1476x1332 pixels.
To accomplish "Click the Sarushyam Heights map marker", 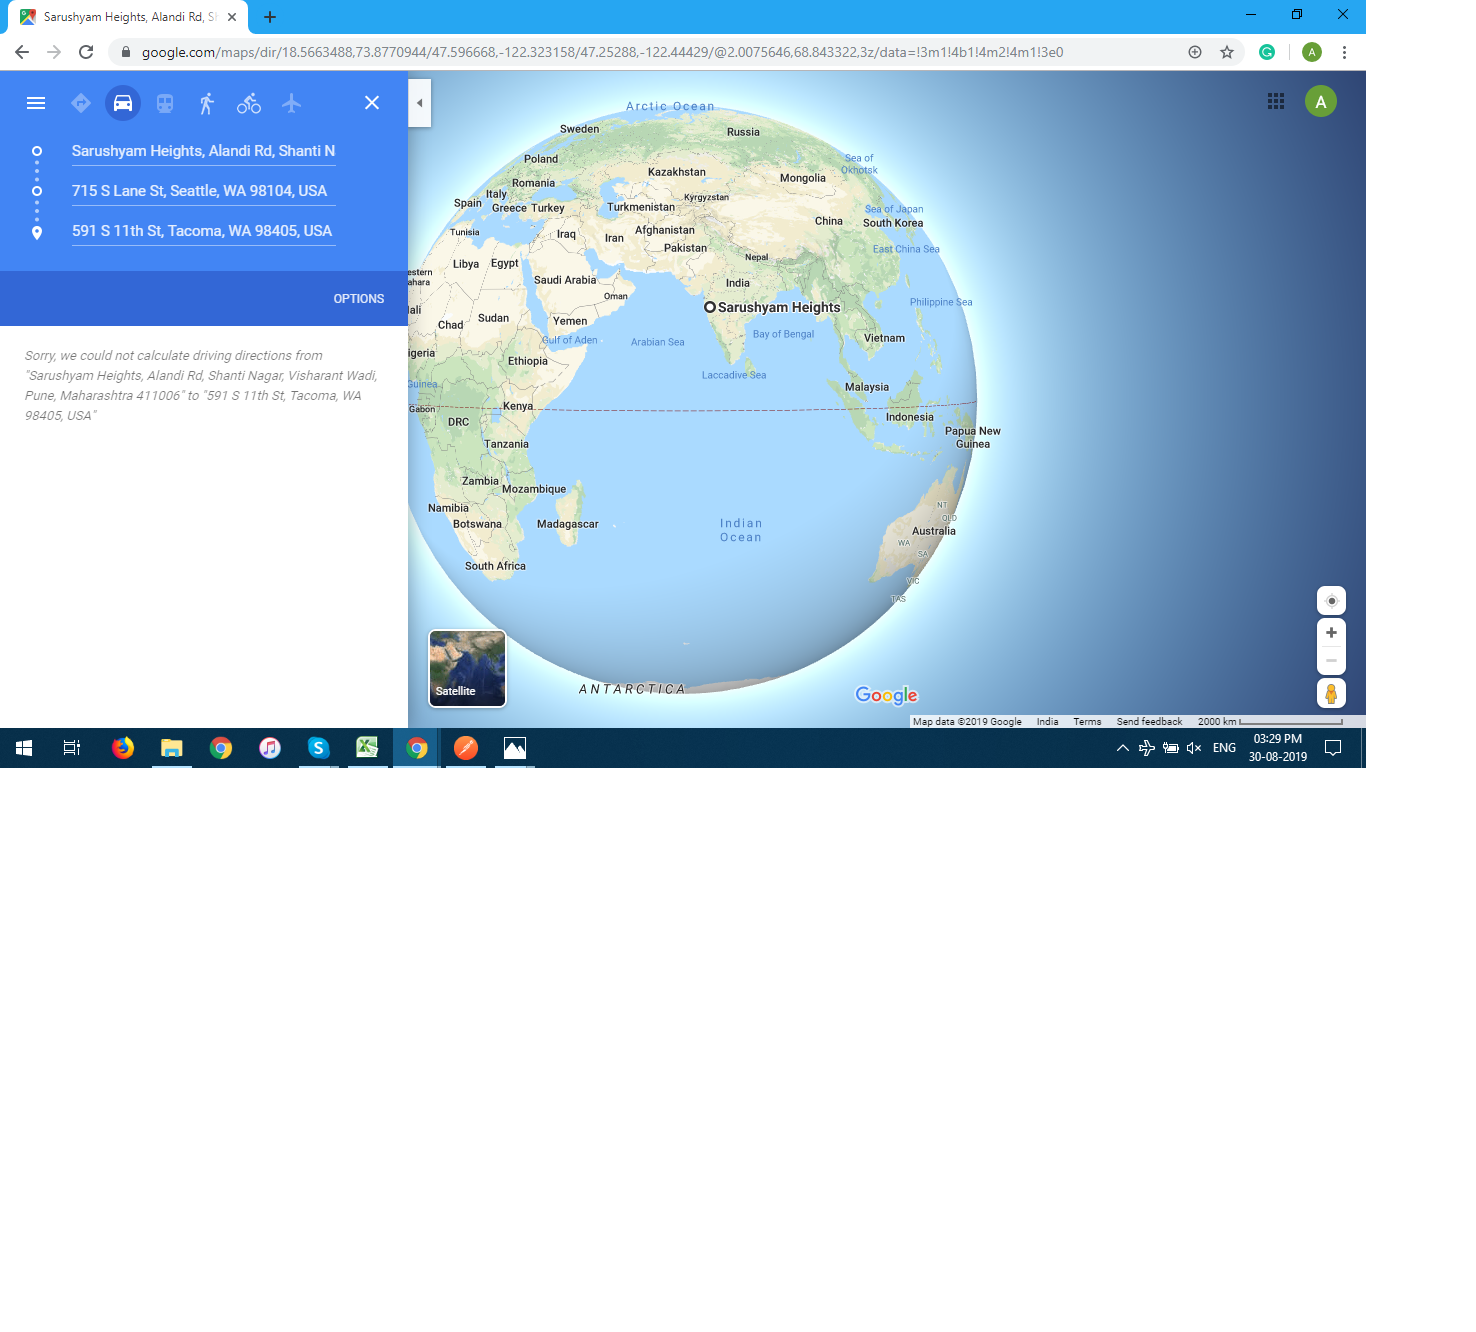I will pyautogui.click(x=710, y=307).
